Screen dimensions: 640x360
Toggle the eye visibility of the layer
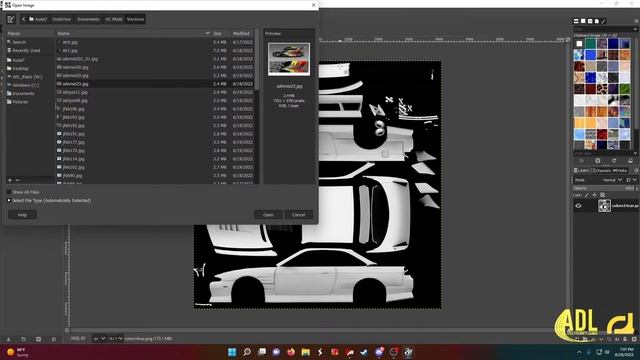click(x=578, y=206)
